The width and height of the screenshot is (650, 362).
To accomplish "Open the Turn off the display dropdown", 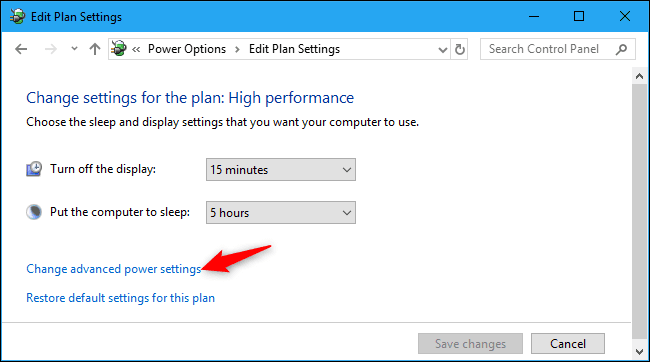I will tap(281, 169).
